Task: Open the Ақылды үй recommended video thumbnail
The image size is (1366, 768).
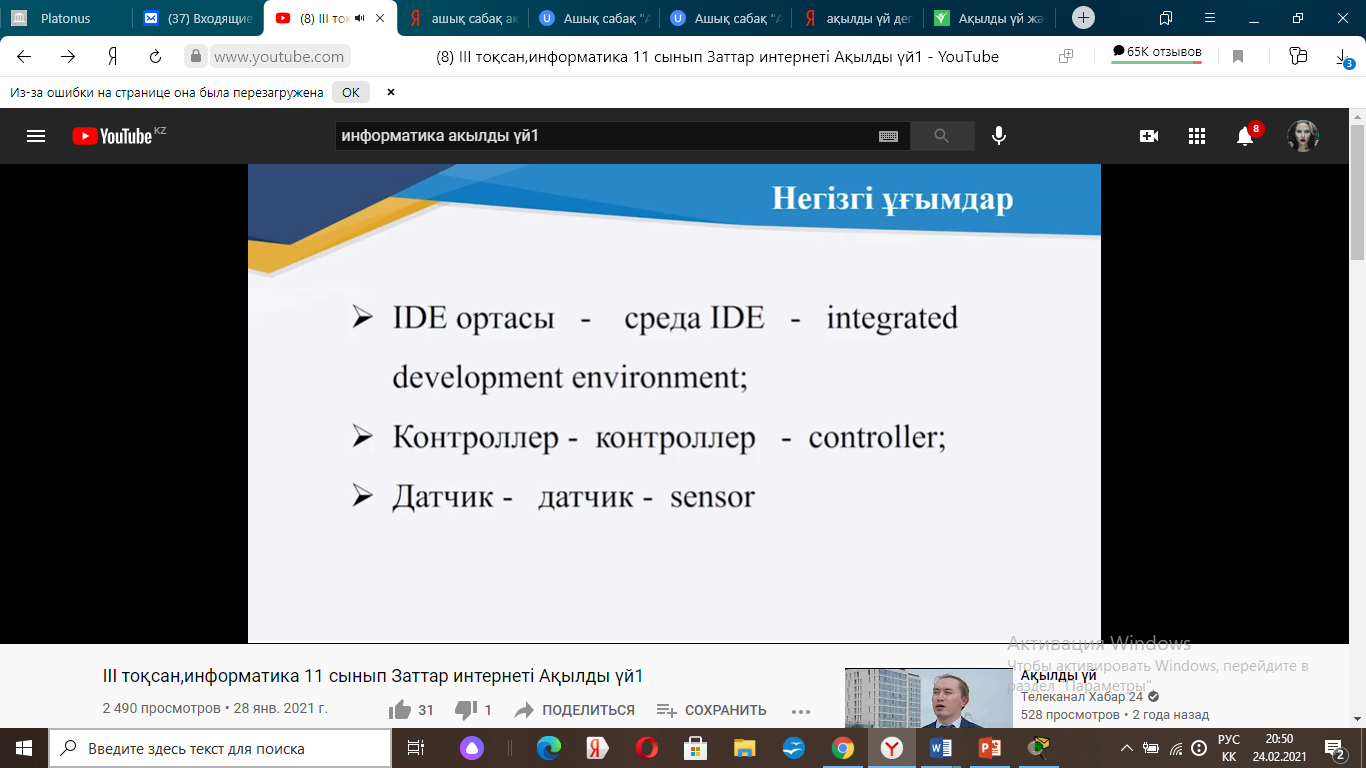Action: click(x=928, y=697)
